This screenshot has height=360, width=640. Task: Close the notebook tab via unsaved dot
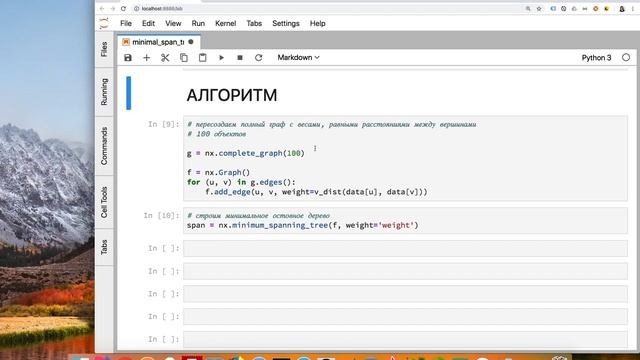tap(191, 42)
